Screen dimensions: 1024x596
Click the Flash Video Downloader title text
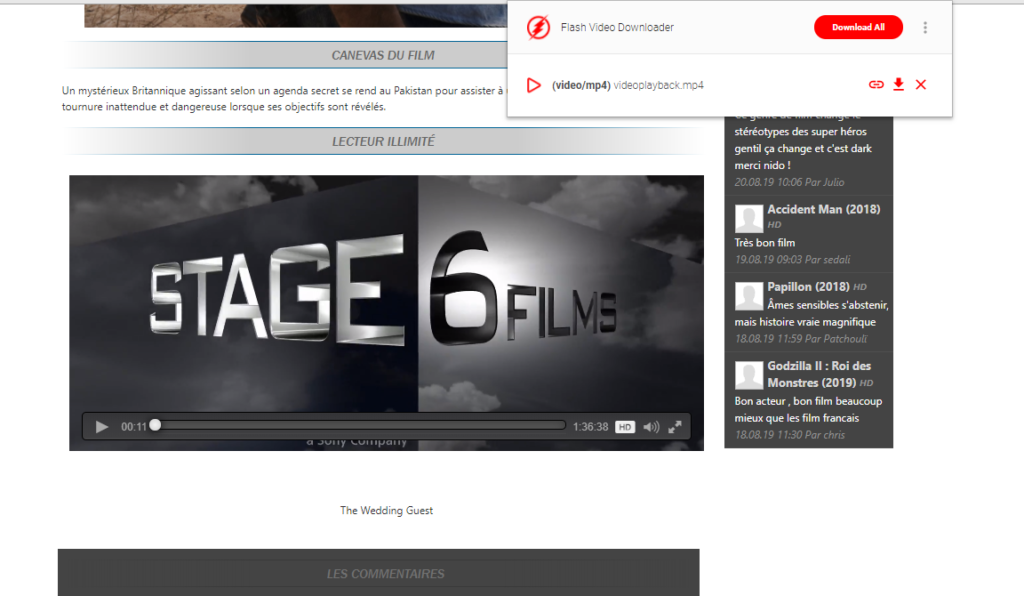(x=617, y=27)
